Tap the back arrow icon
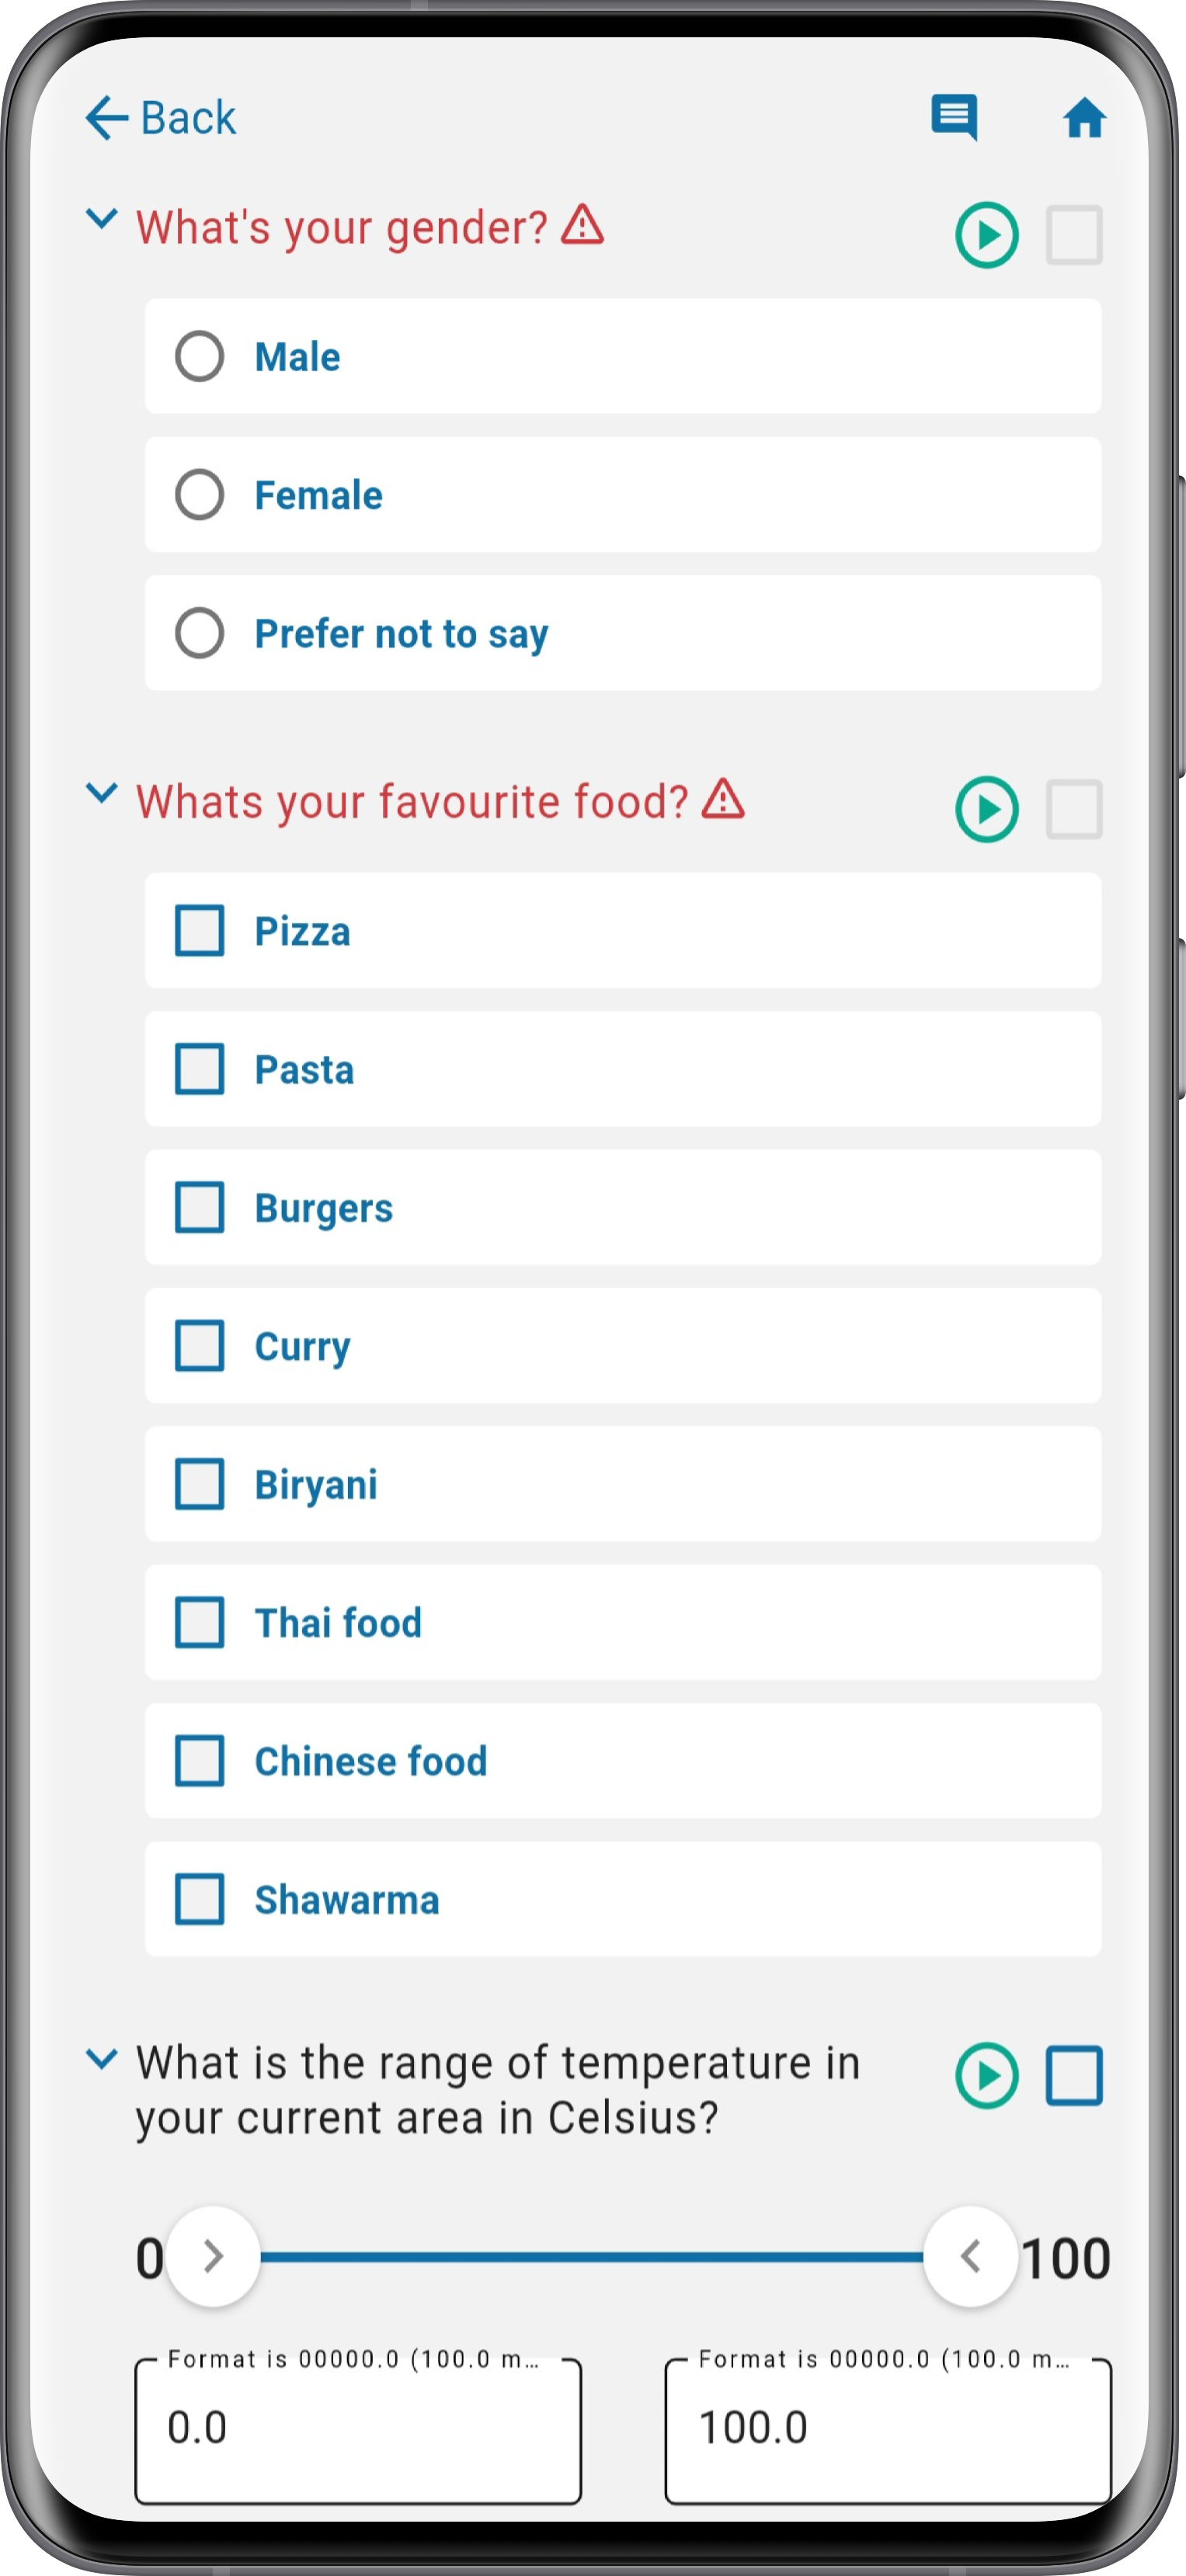Viewport: 1186px width, 2576px height. [107, 118]
